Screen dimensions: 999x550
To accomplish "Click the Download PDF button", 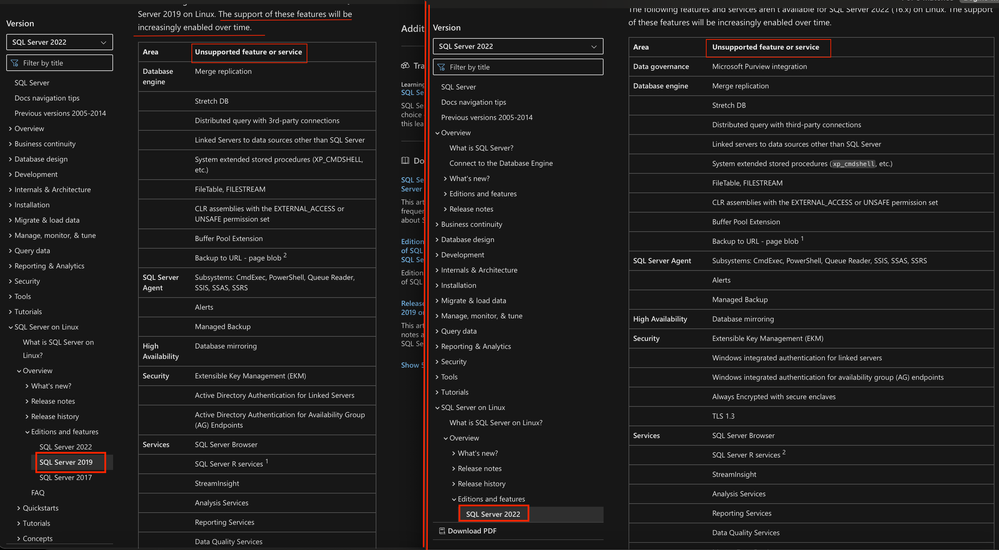I will coord(468,531).
